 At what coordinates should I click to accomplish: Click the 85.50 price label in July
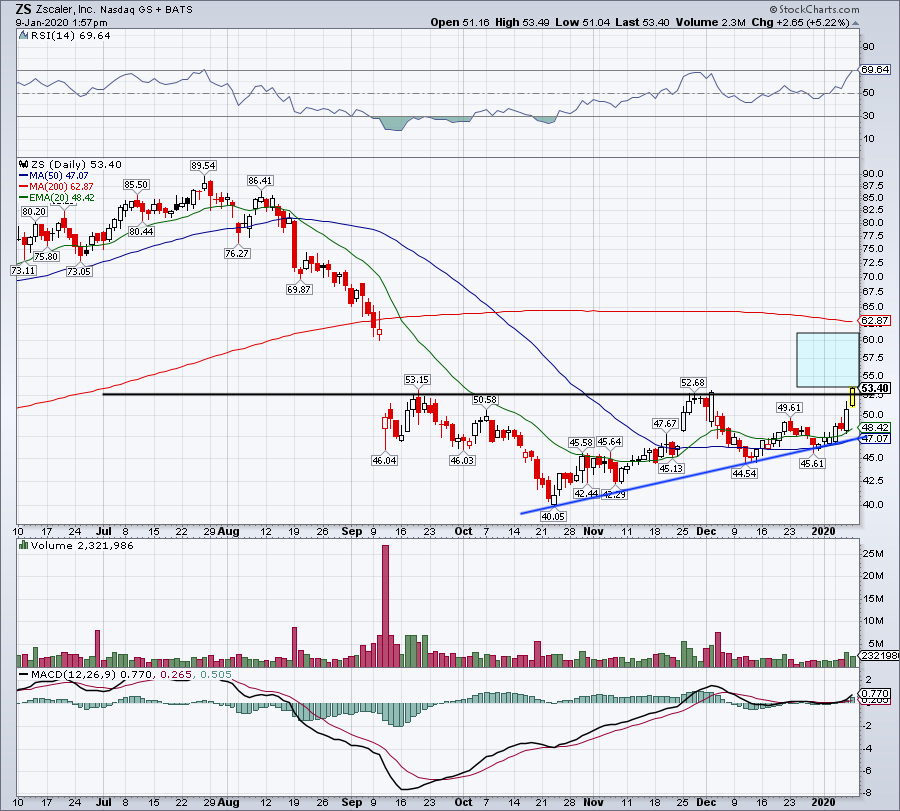pos(136,184)
